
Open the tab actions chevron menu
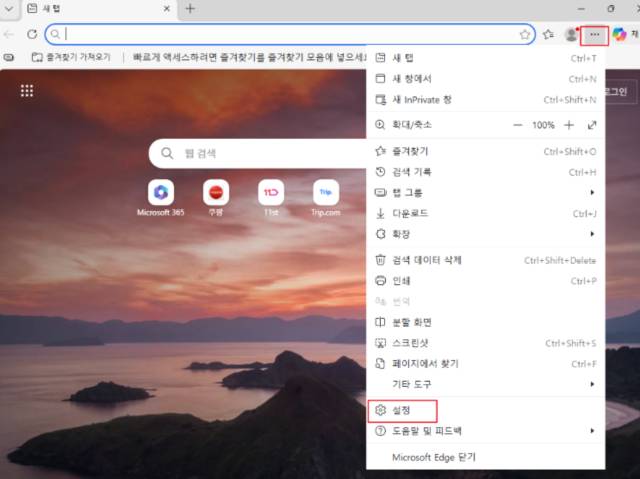(9, 9)
